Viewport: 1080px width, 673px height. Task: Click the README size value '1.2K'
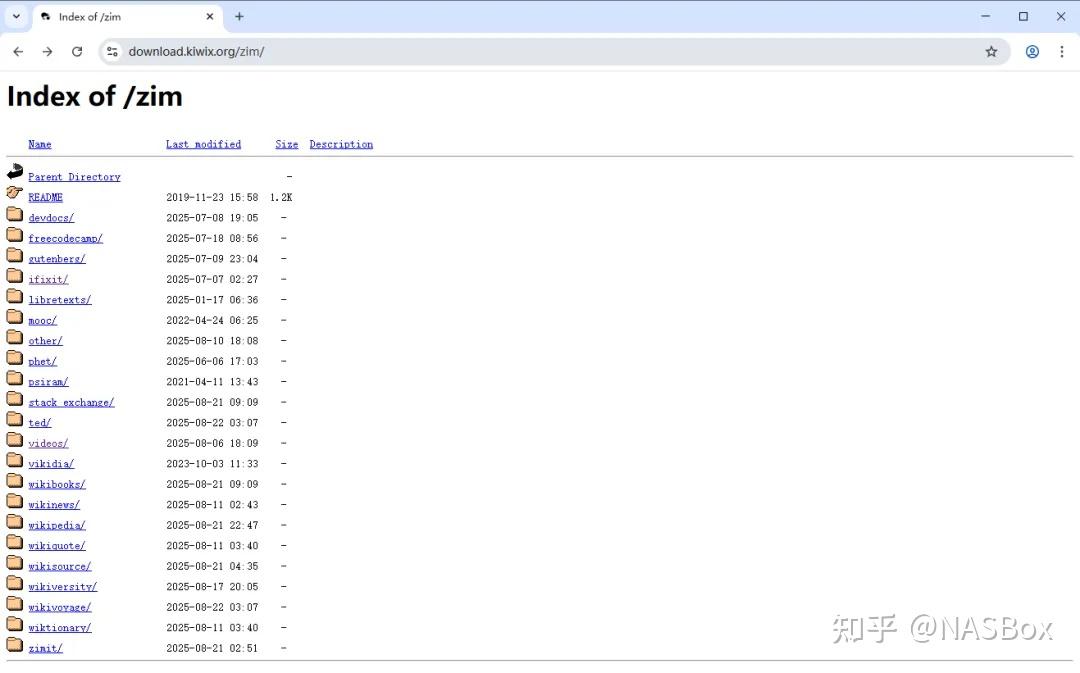click(x=281, y=197)
